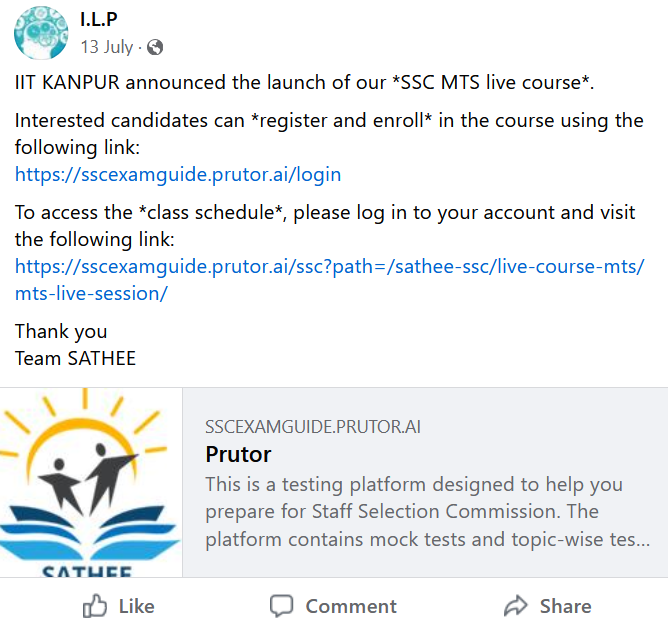Click the public globe privacy icon
Screen dimensions: 668x624
tap(155, 47)
